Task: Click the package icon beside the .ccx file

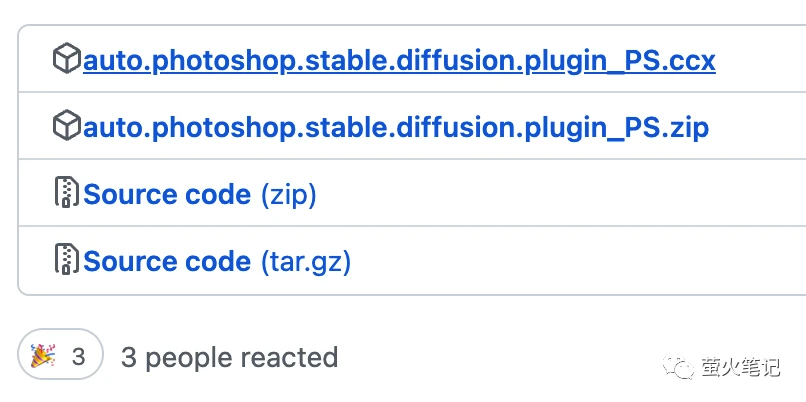Action: click(67, 60)
